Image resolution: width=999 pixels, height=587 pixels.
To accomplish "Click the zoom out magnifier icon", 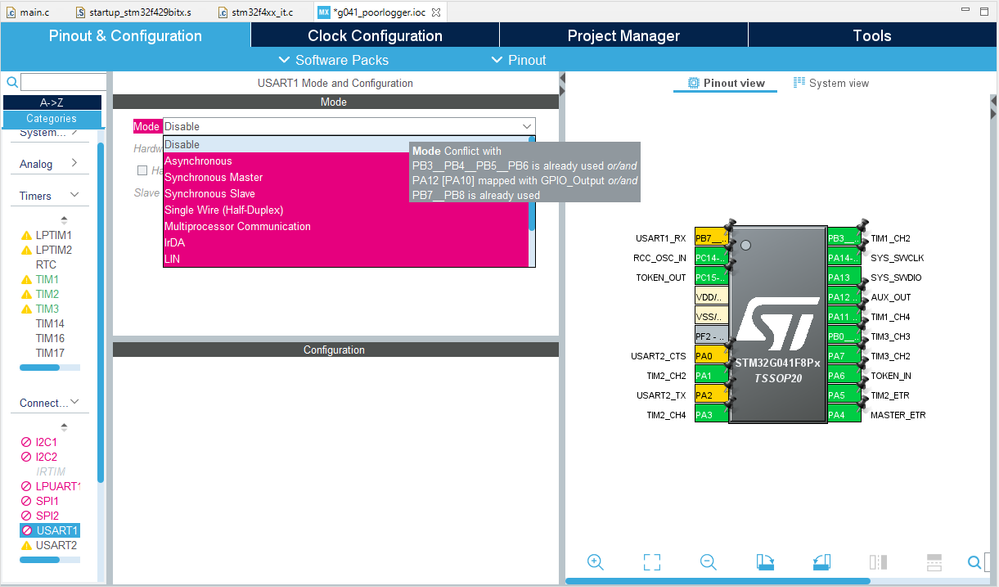I will pos(708,562).
